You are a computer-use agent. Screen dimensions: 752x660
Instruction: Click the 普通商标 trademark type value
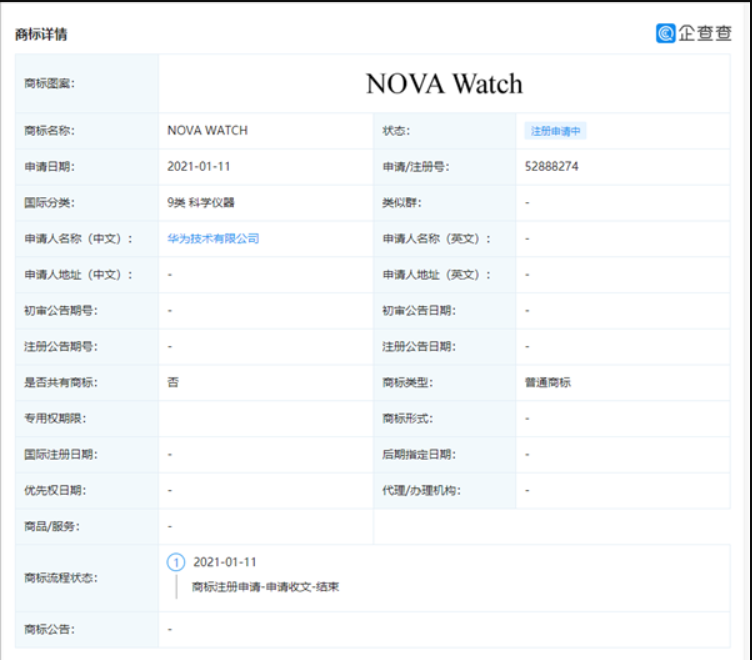548,382
